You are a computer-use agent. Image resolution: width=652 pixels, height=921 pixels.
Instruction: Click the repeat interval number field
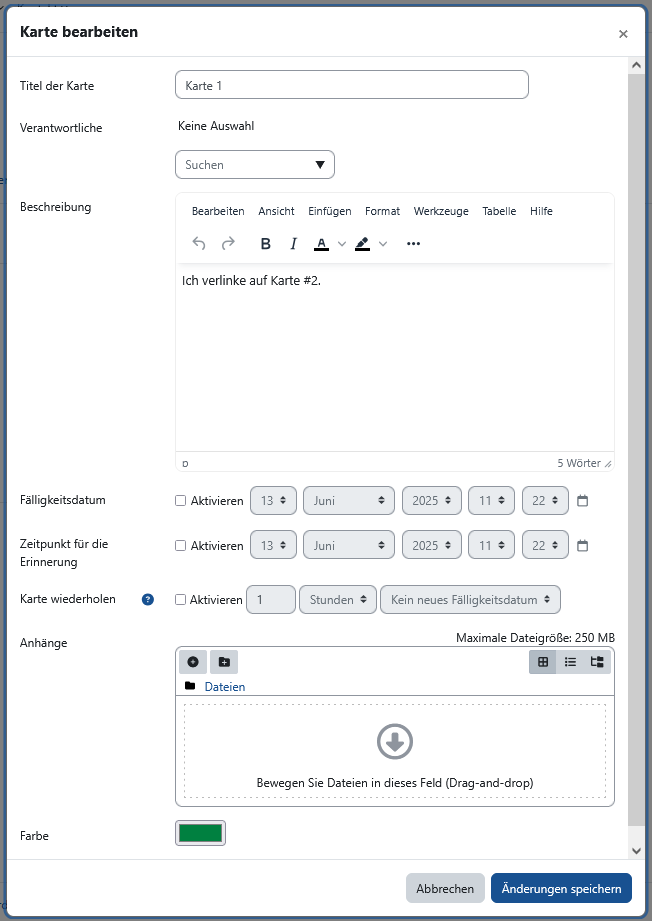pos(271,600)
